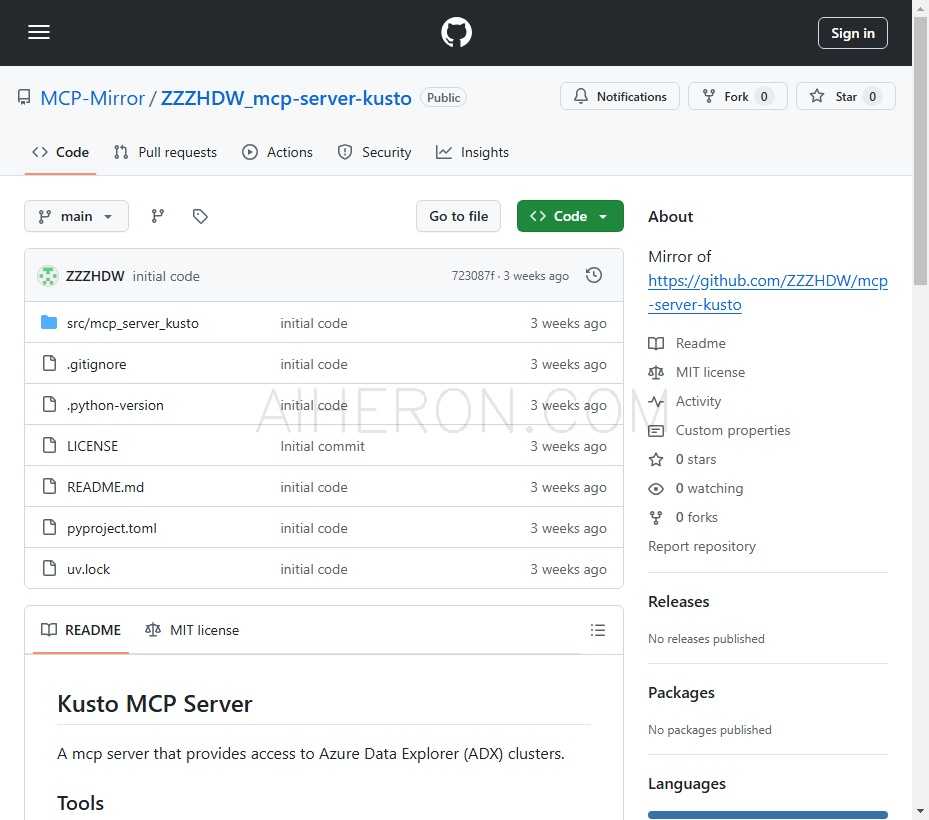
Task: Open the 0 watching link
Action: 709,488
